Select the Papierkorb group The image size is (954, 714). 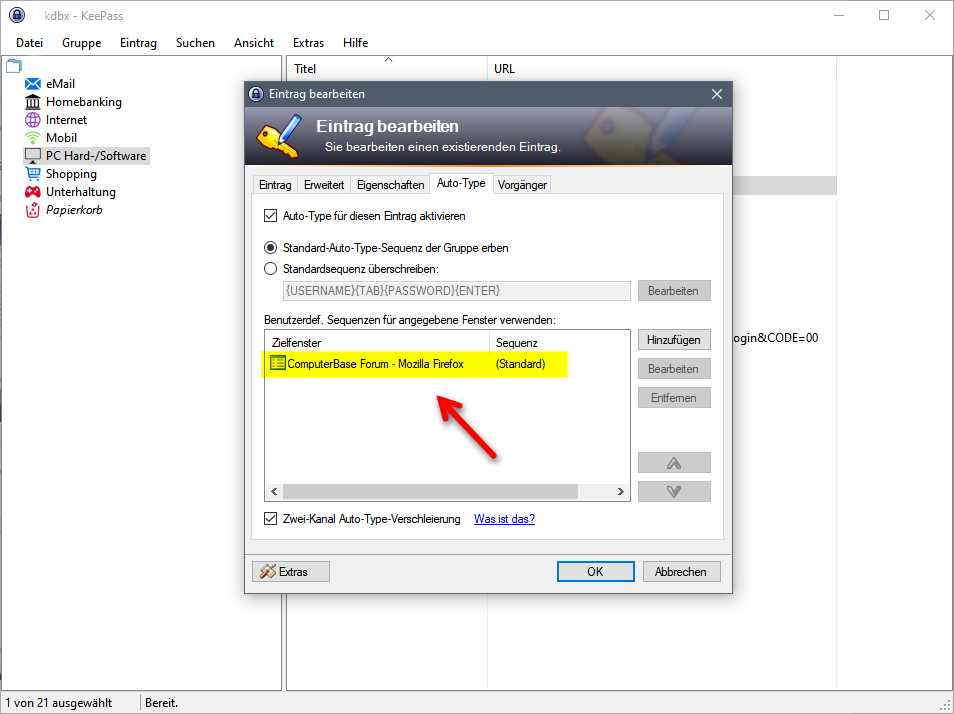74,210
